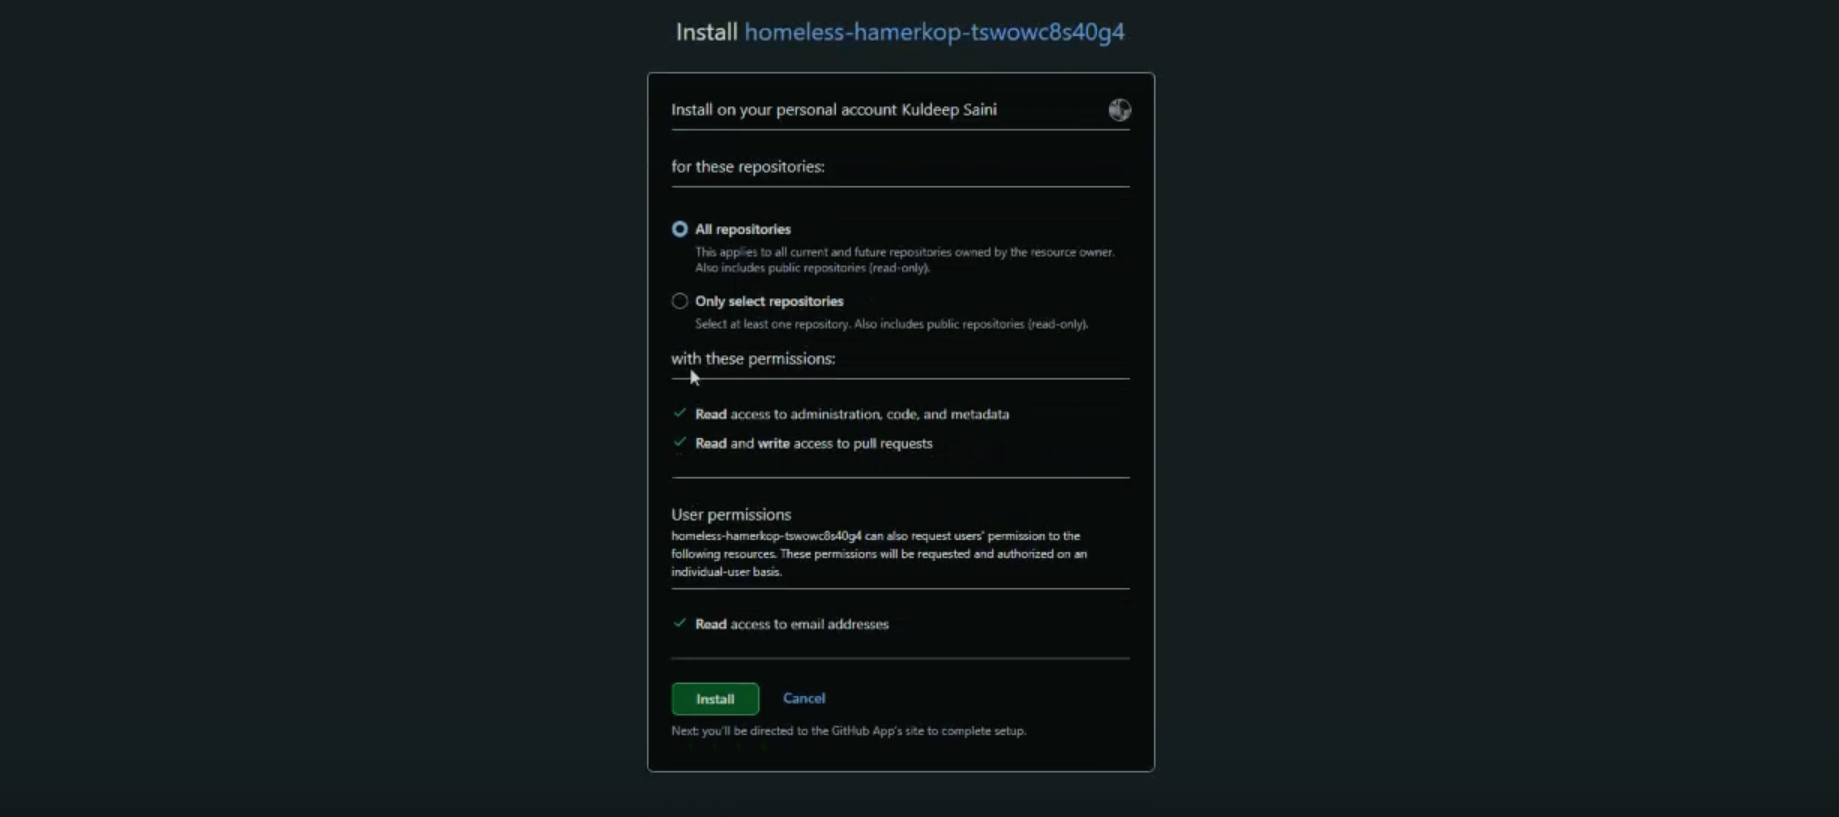Choose the Only select repositories radio button
Screen dimensions: 1839x817
(x=680, y=301)
